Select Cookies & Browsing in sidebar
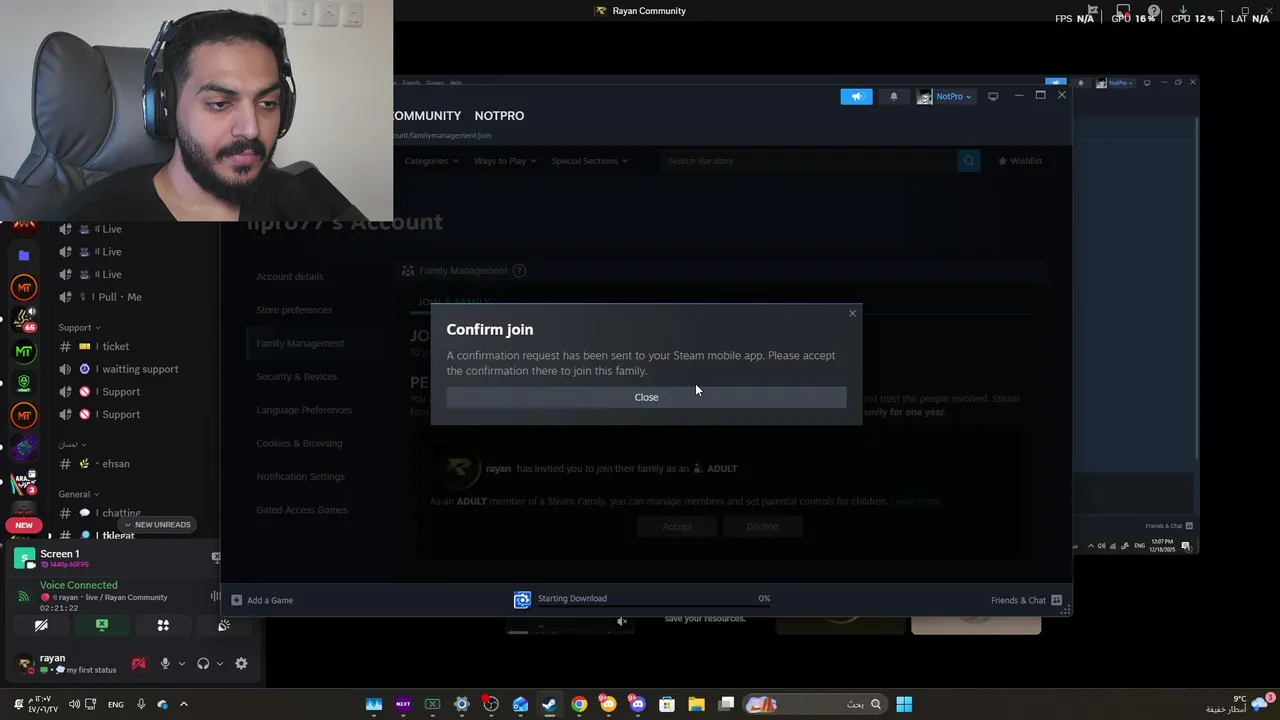This screenshot has height=720, width=1280. point(299,443)
